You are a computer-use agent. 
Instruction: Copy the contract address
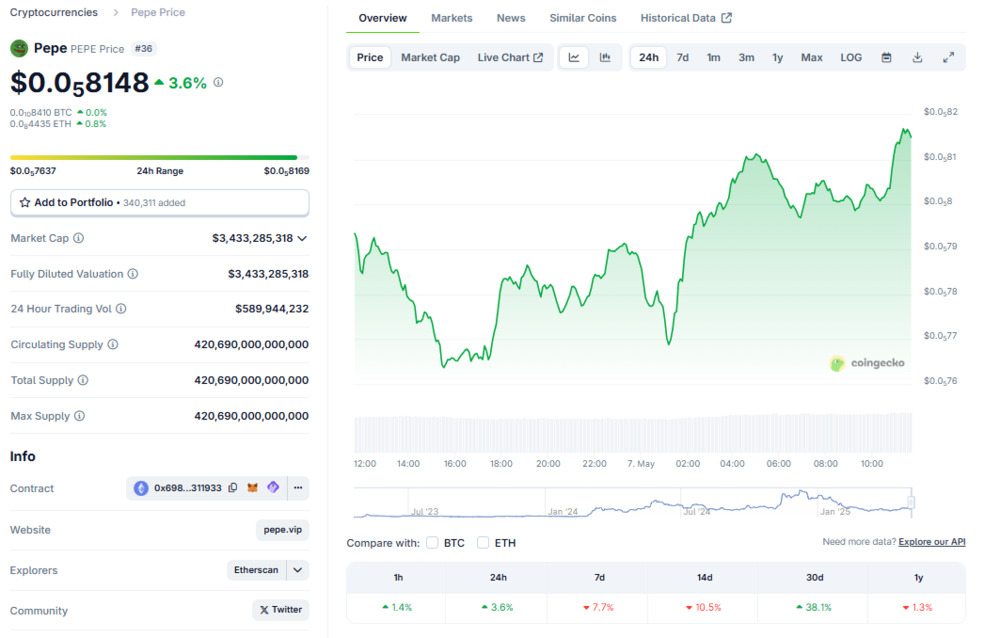click(x=233, y=488)
